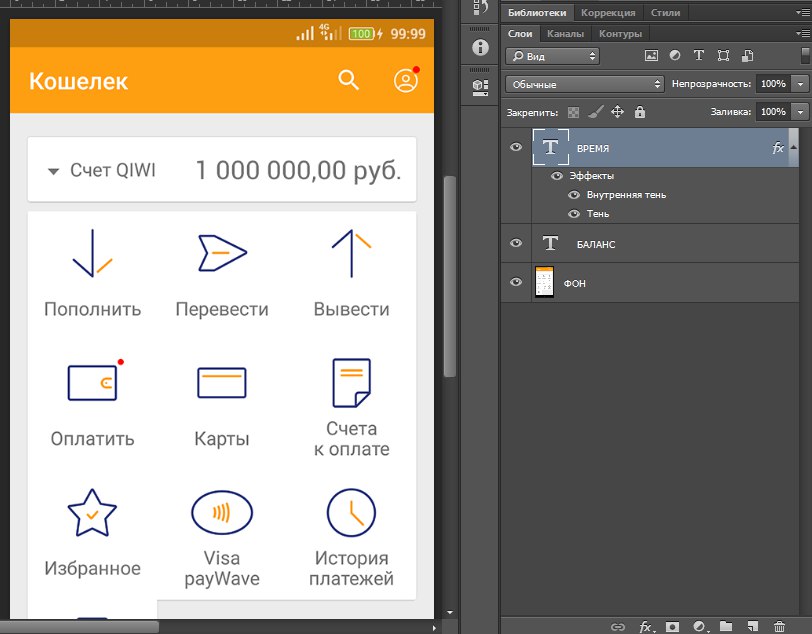Open the Непрозрачность opacity slider arrow
Image resolution: width=812 pixels, height=634 pixels.
tap(800, 84)
